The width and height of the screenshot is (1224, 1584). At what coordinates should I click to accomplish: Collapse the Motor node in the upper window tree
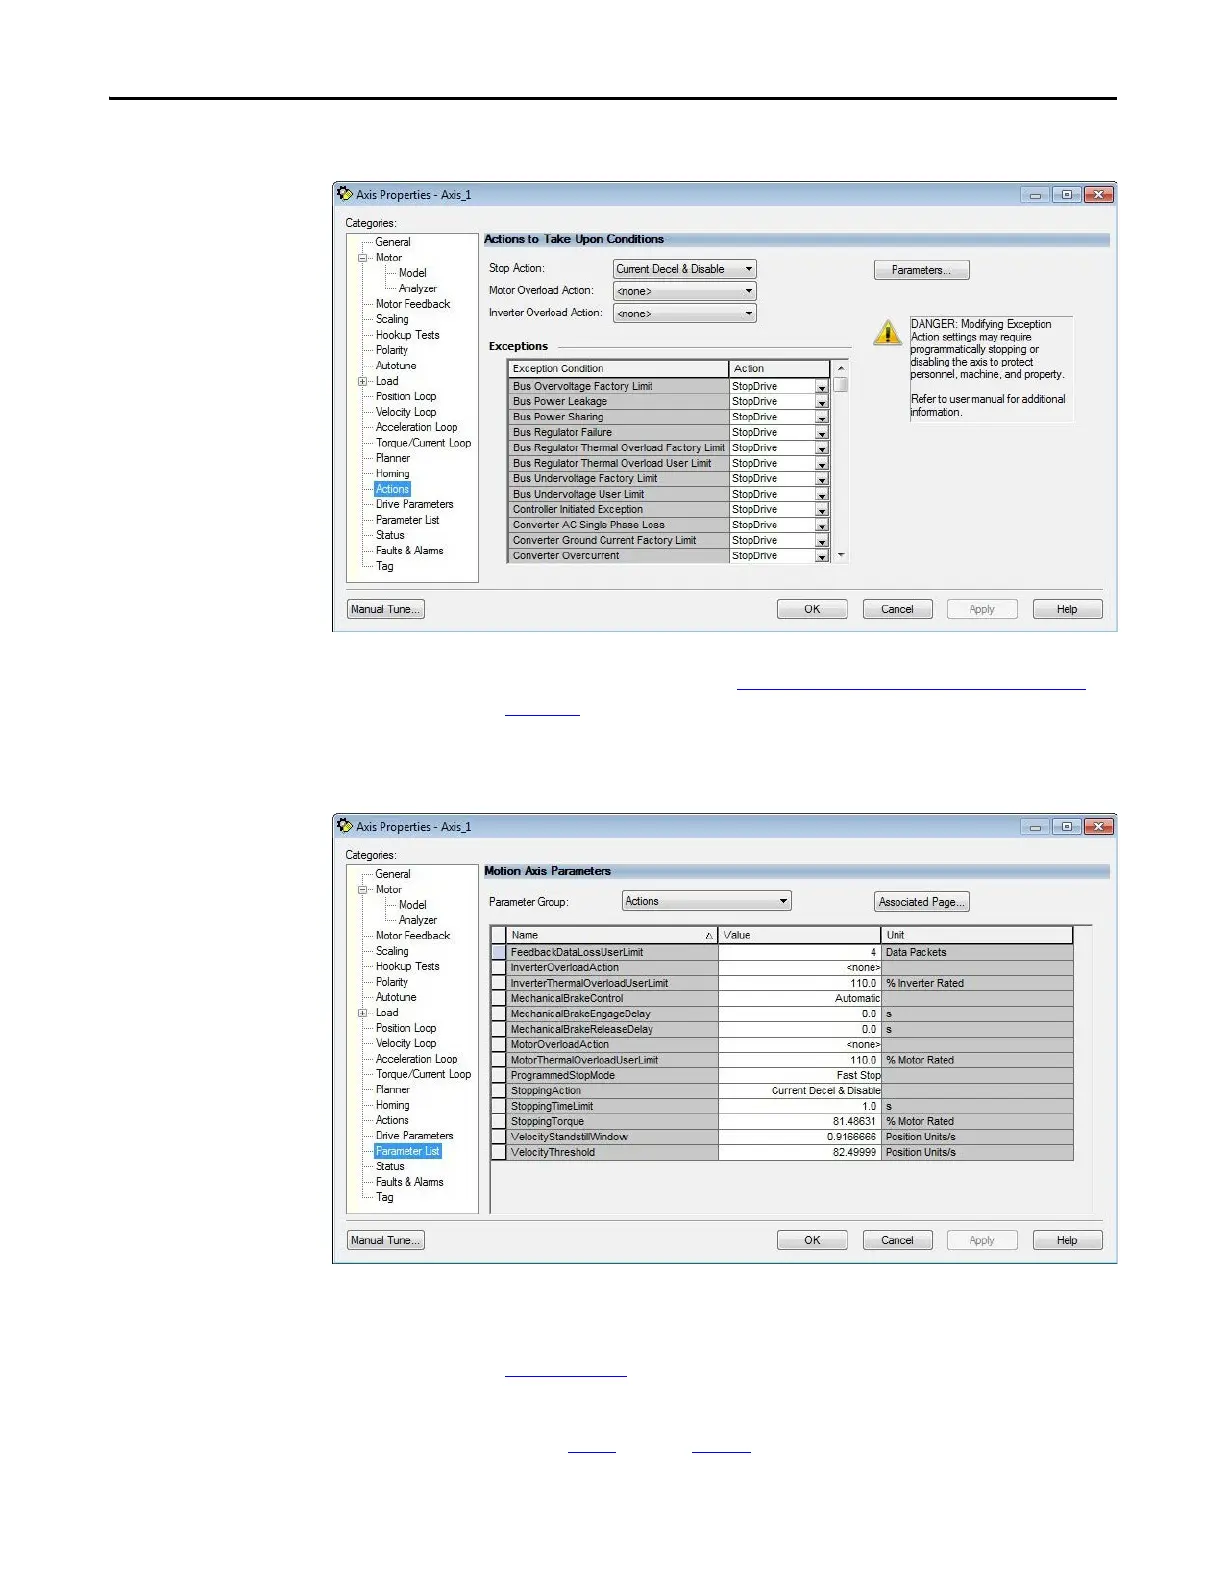click(x=363, y=258)
